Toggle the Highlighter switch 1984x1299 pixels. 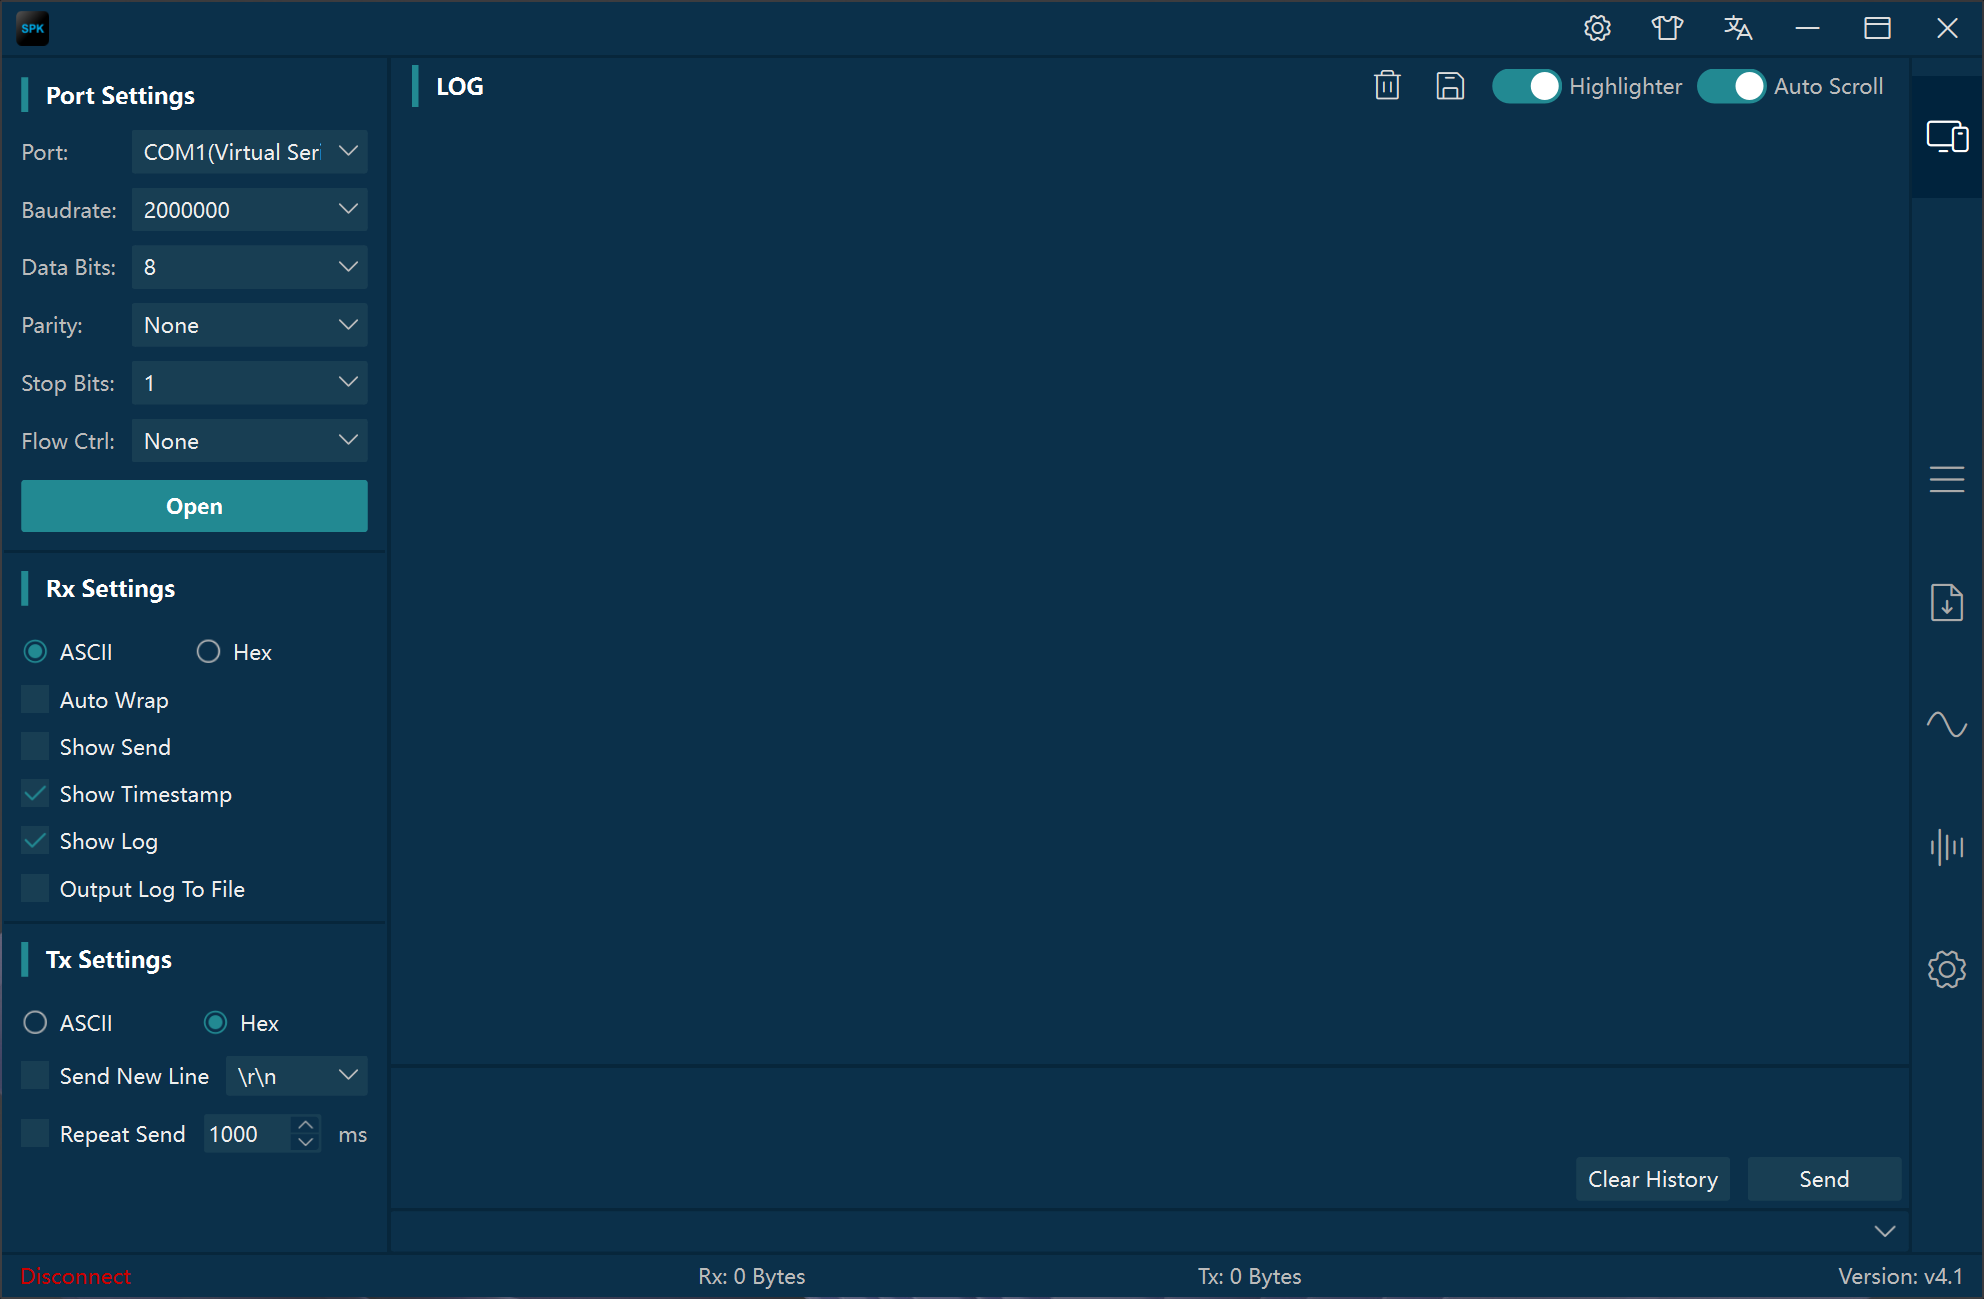tap(1526, 87)
